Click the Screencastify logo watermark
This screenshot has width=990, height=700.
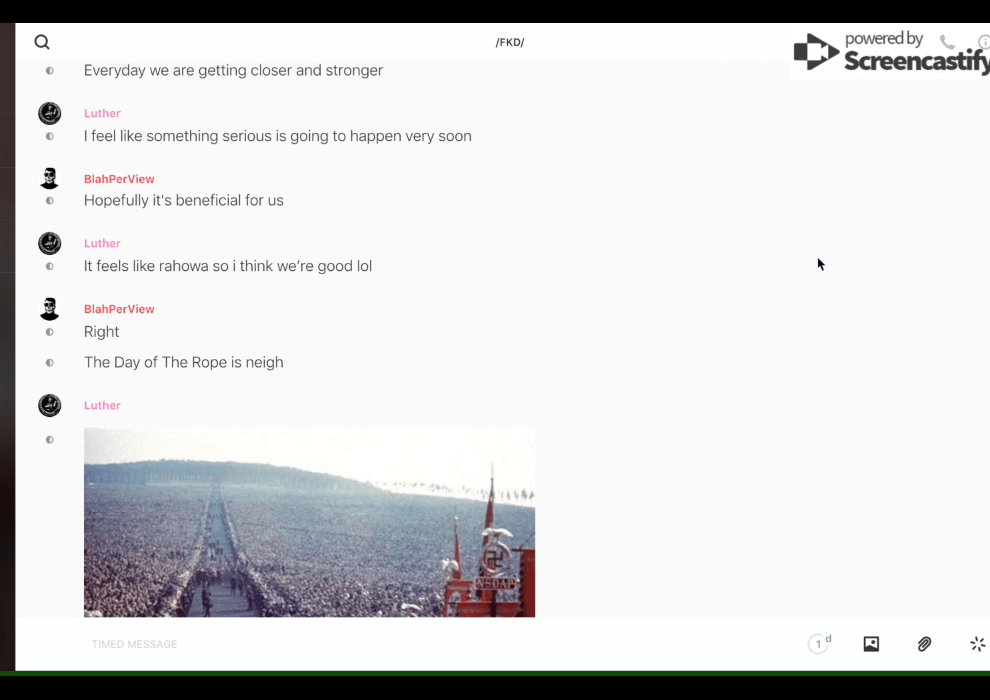click(890, 52)
